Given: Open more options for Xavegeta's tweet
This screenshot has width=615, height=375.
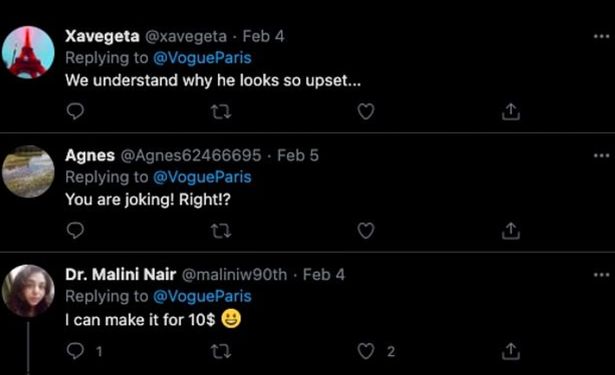Looking at the screenshot, I should pyautogui.click(x=601, y=36).
